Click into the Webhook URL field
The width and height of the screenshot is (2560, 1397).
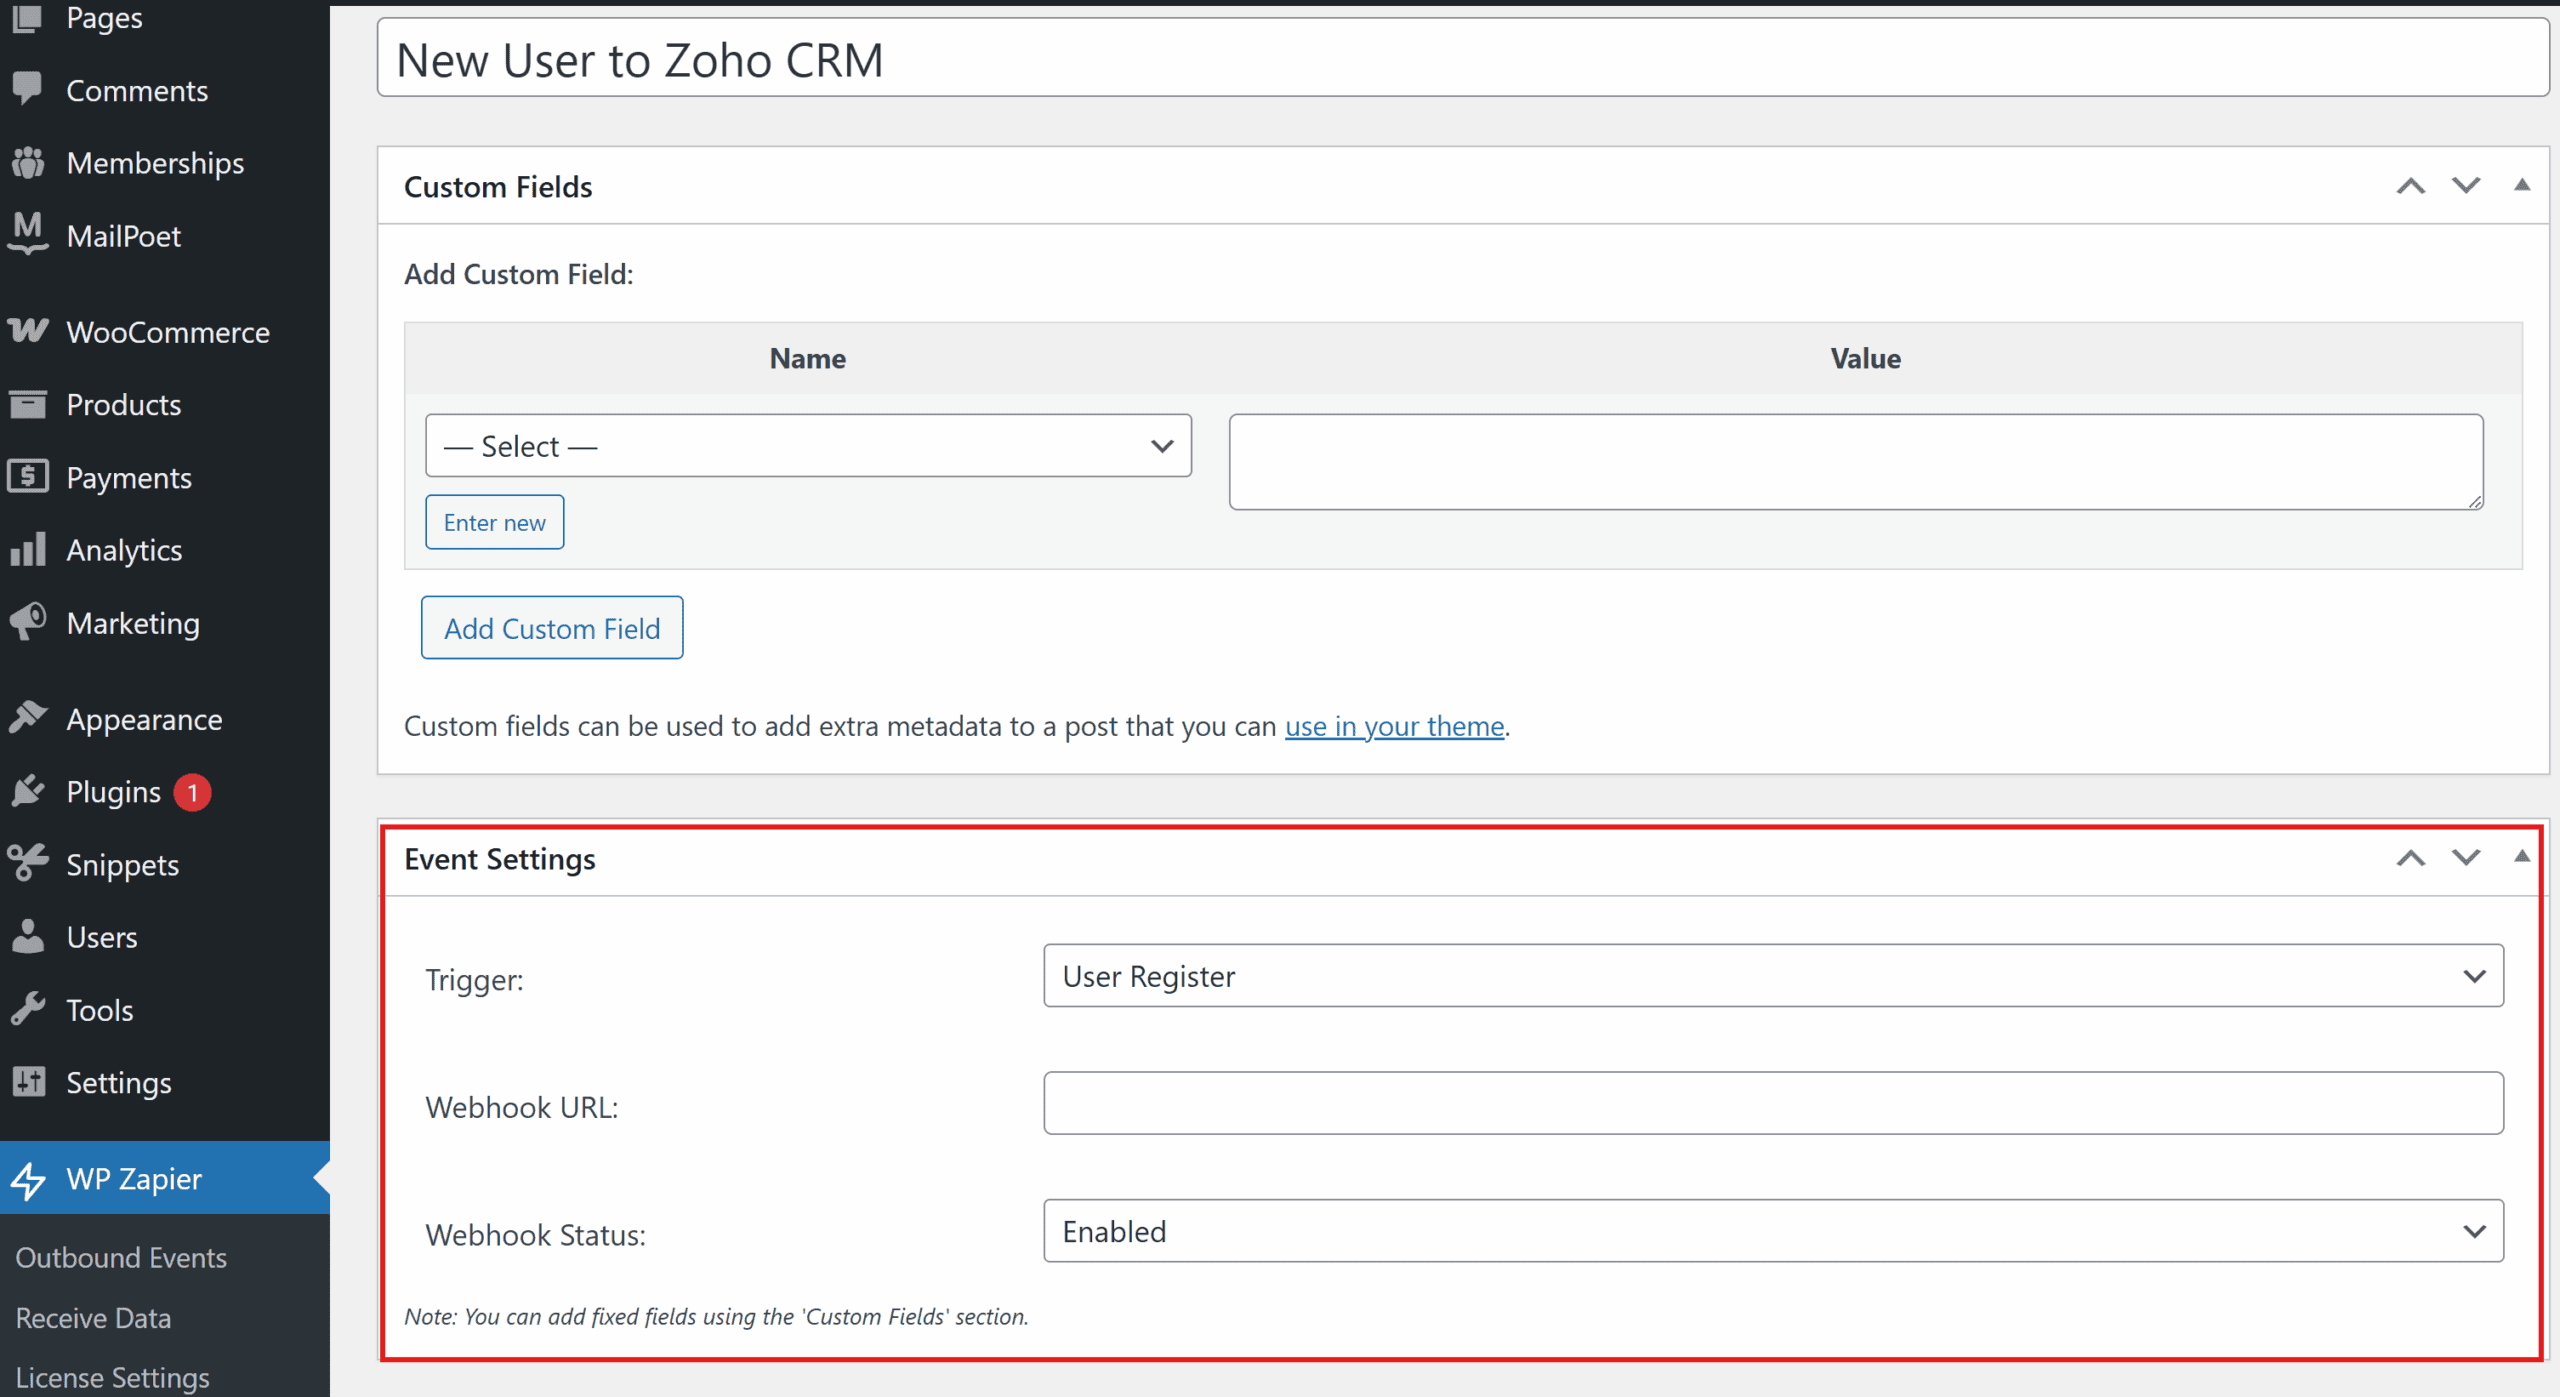pyautogui.click(x=1772, y=1103)
